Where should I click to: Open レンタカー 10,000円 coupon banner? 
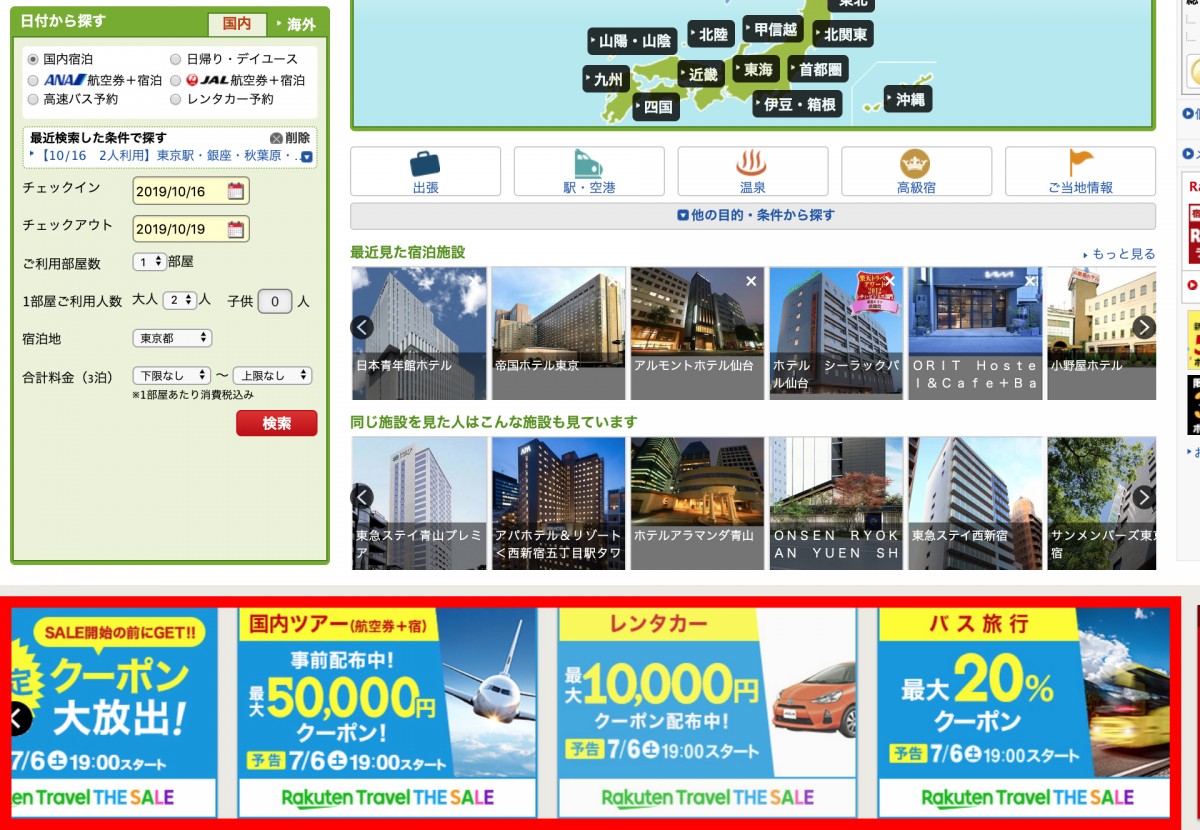pos(707,712)
